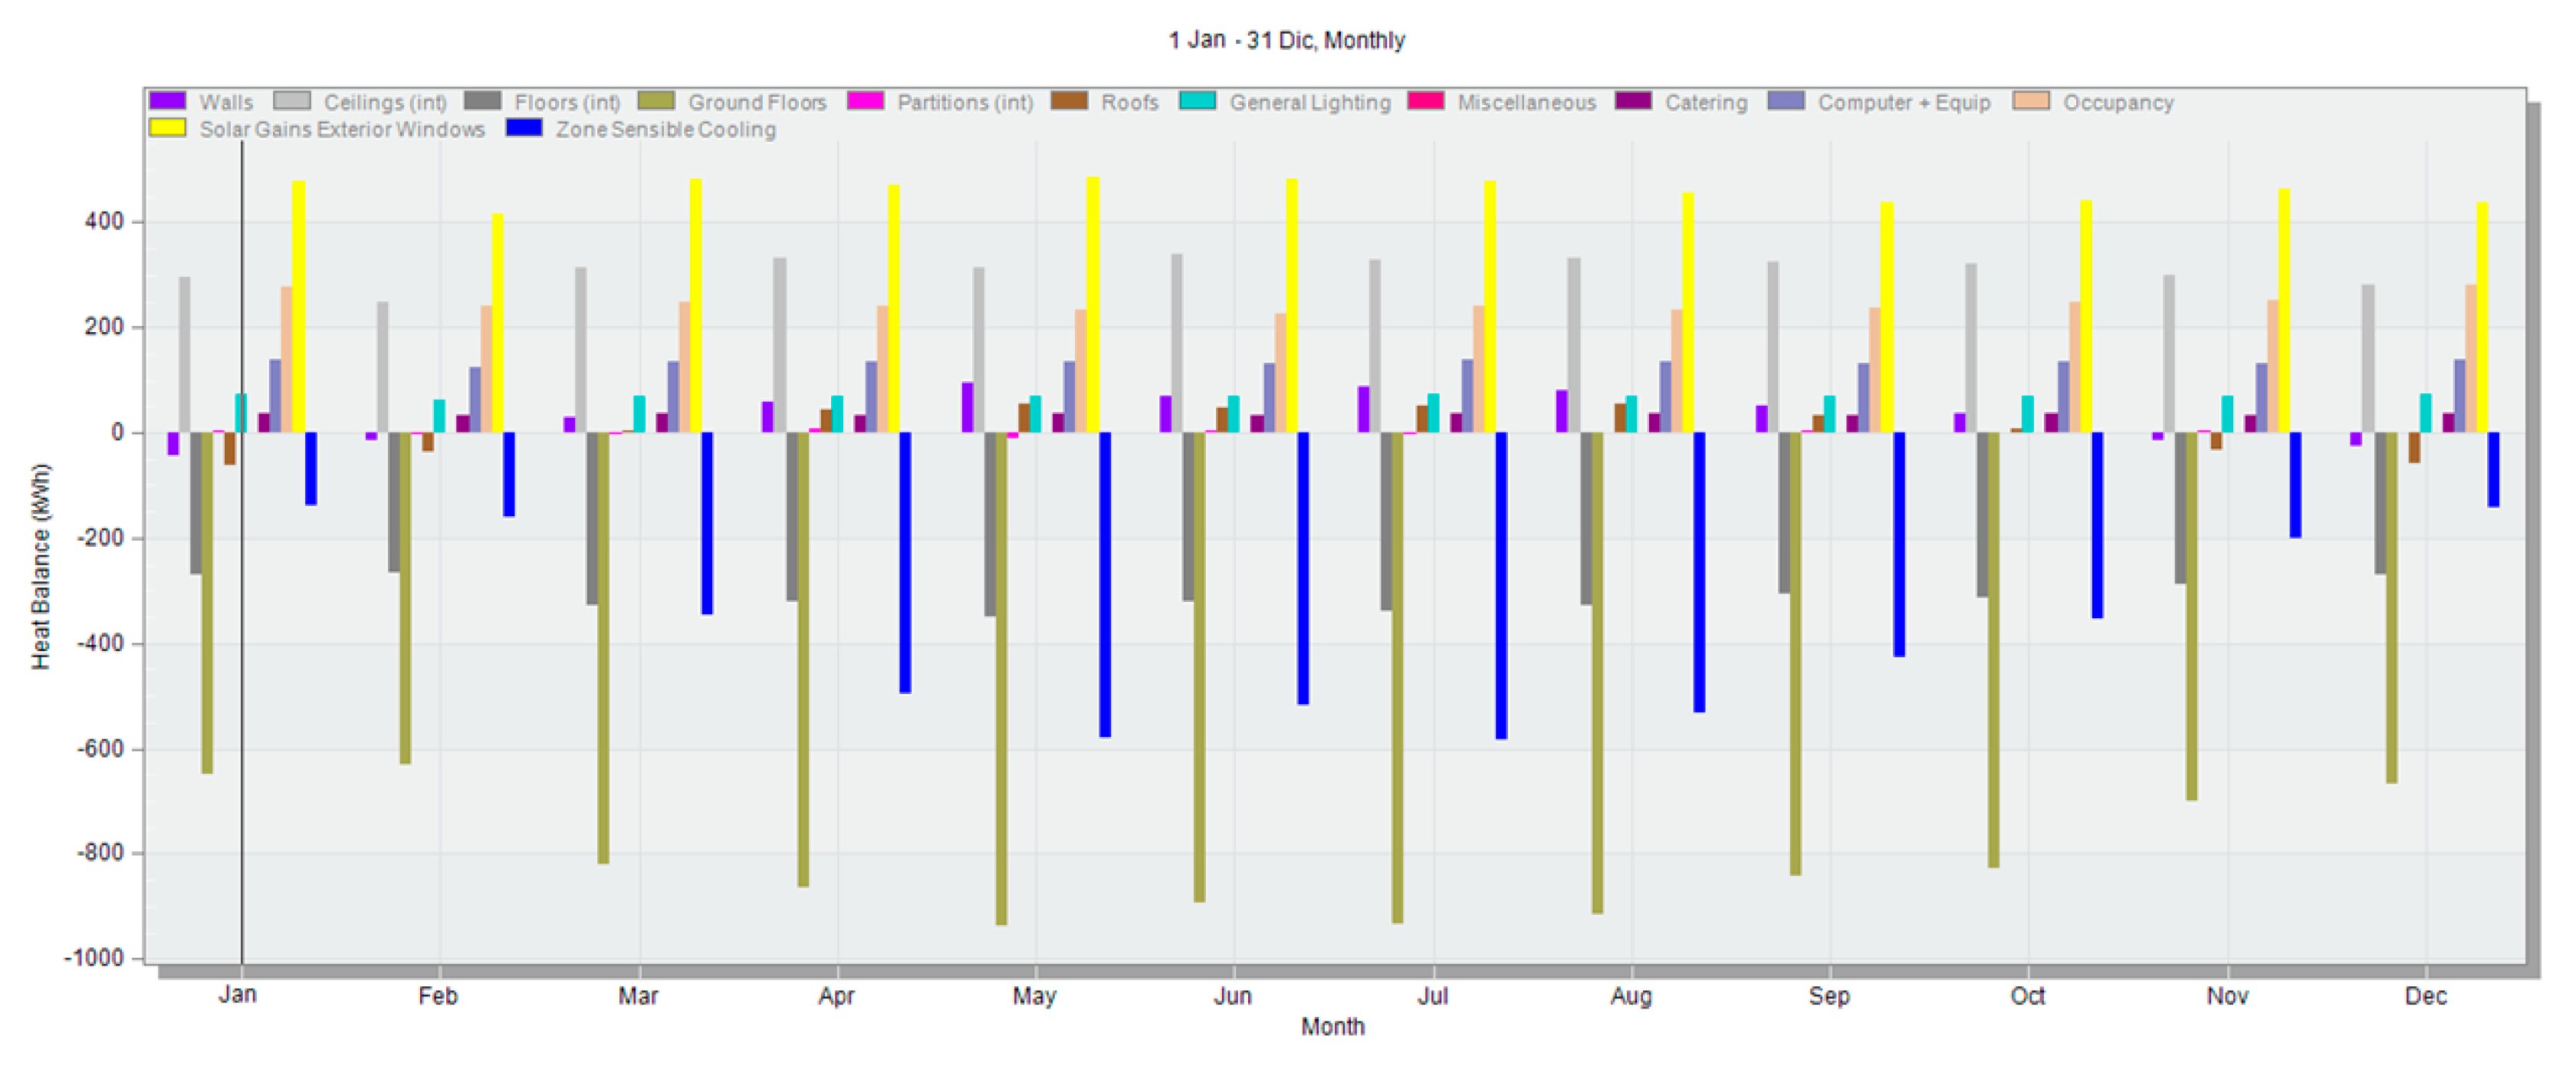Click the cyan General Lighting swatch
Image resolution: width=2576 pixels, height=1066 pixels.
pyautogui.click(x=1197, y=101)
